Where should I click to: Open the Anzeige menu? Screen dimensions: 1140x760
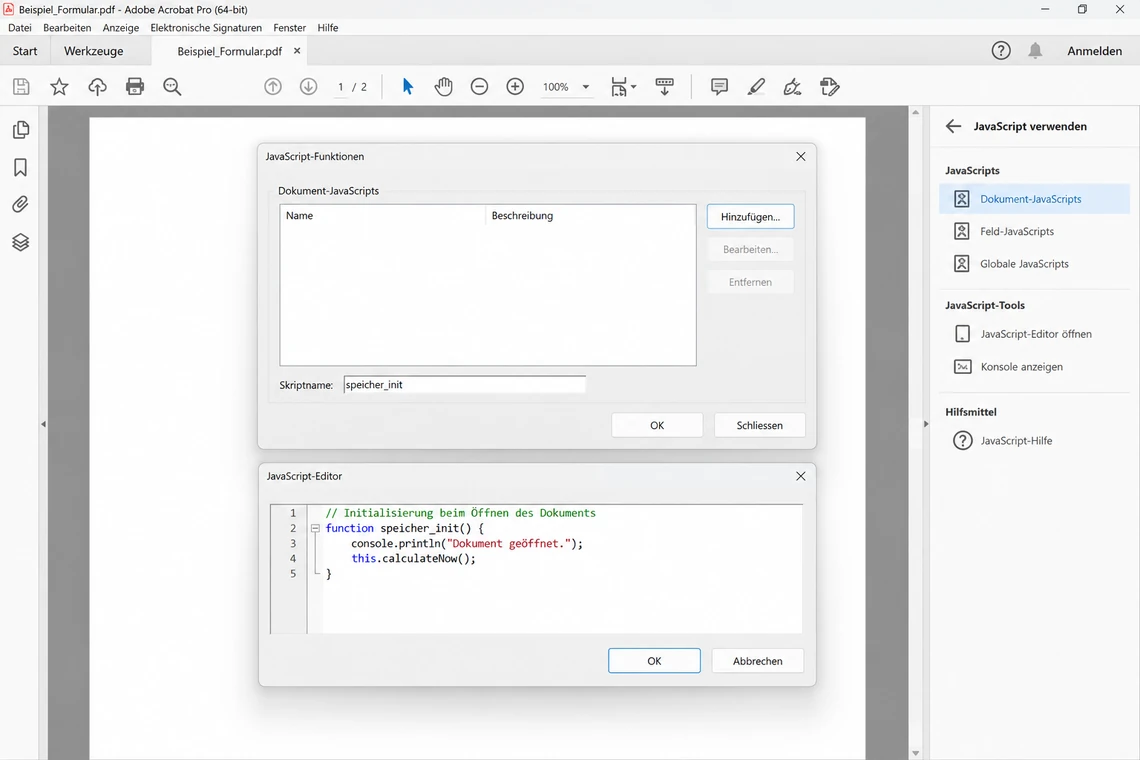[121, 28]
